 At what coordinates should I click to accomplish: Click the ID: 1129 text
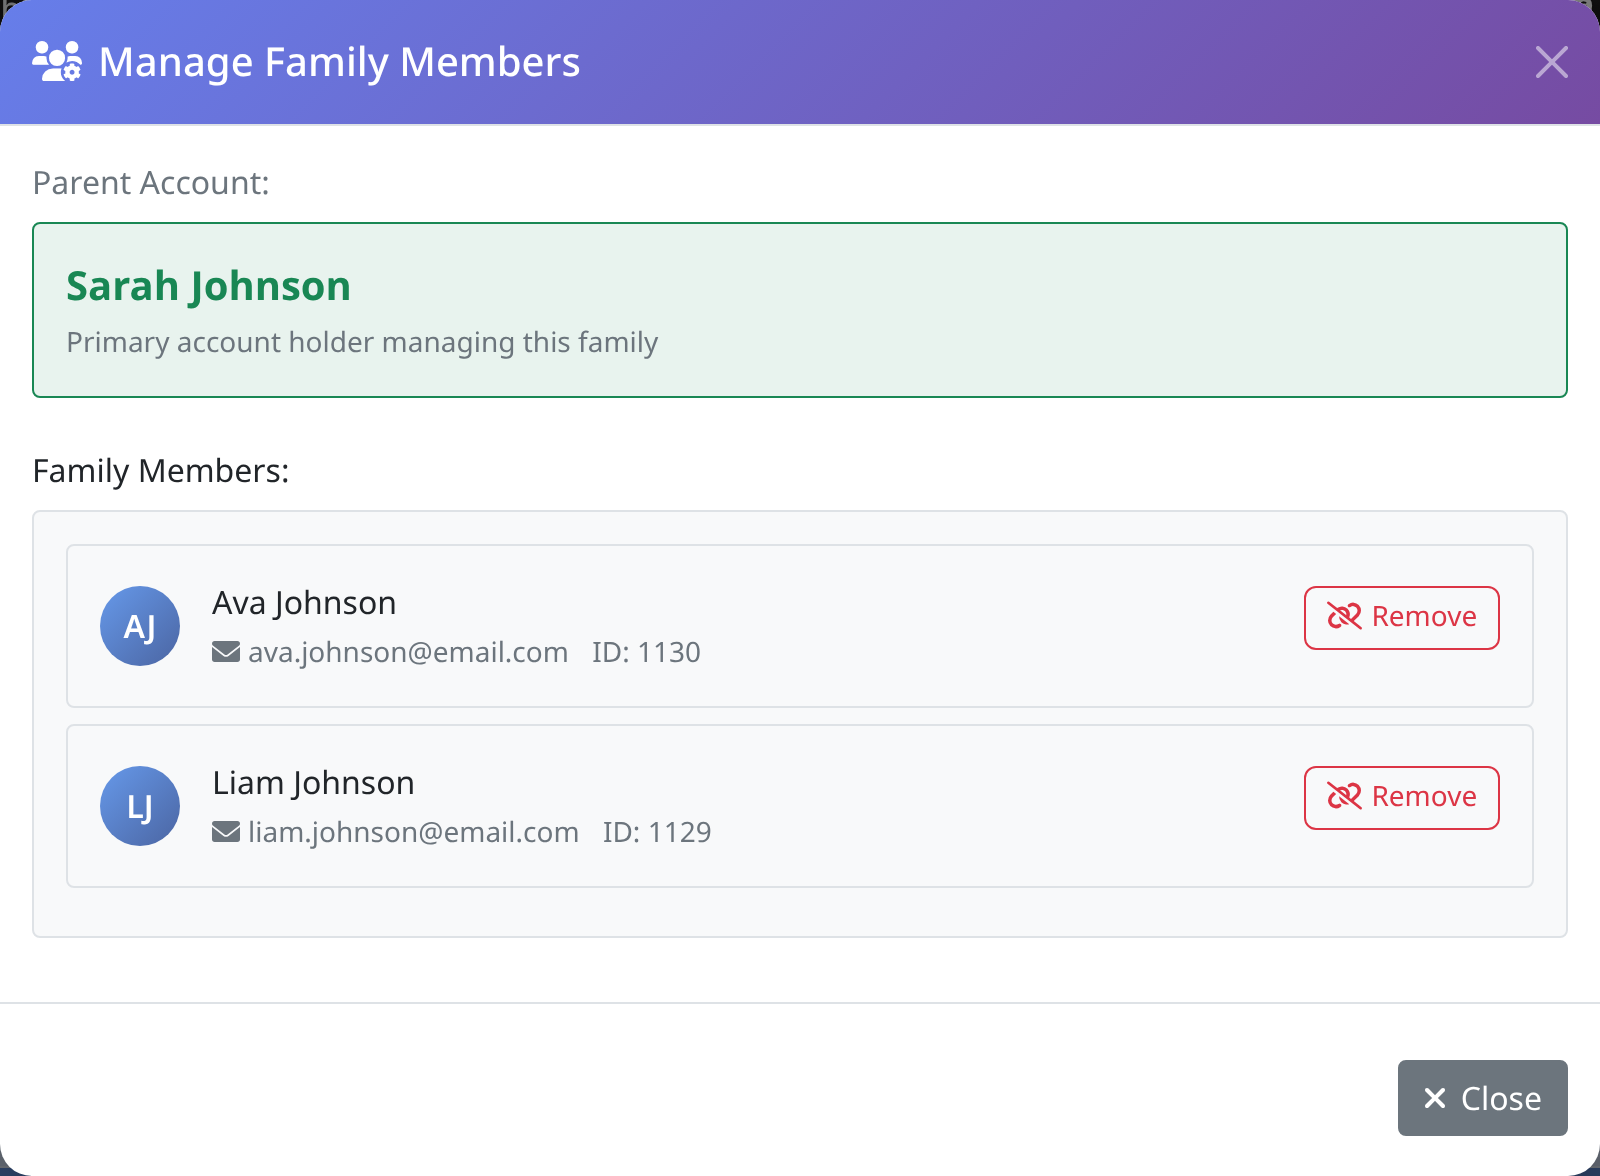(x=657, y=832)
